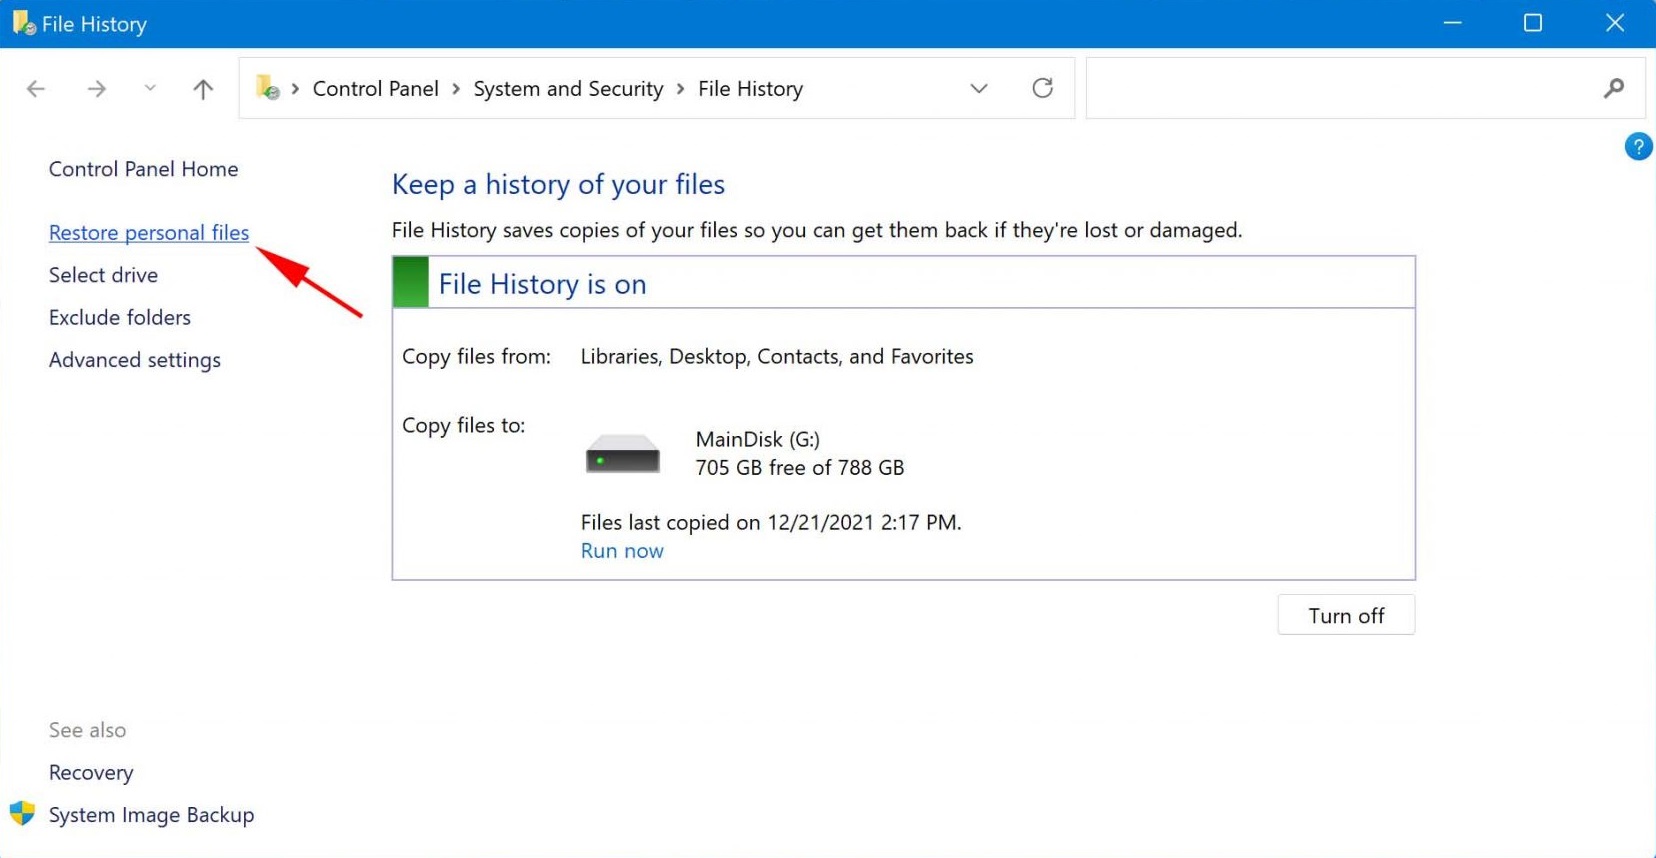Click the Control Panel search box
Image resolution: width=1656 pixels, height=858 pixels.
coord(1340,88)
